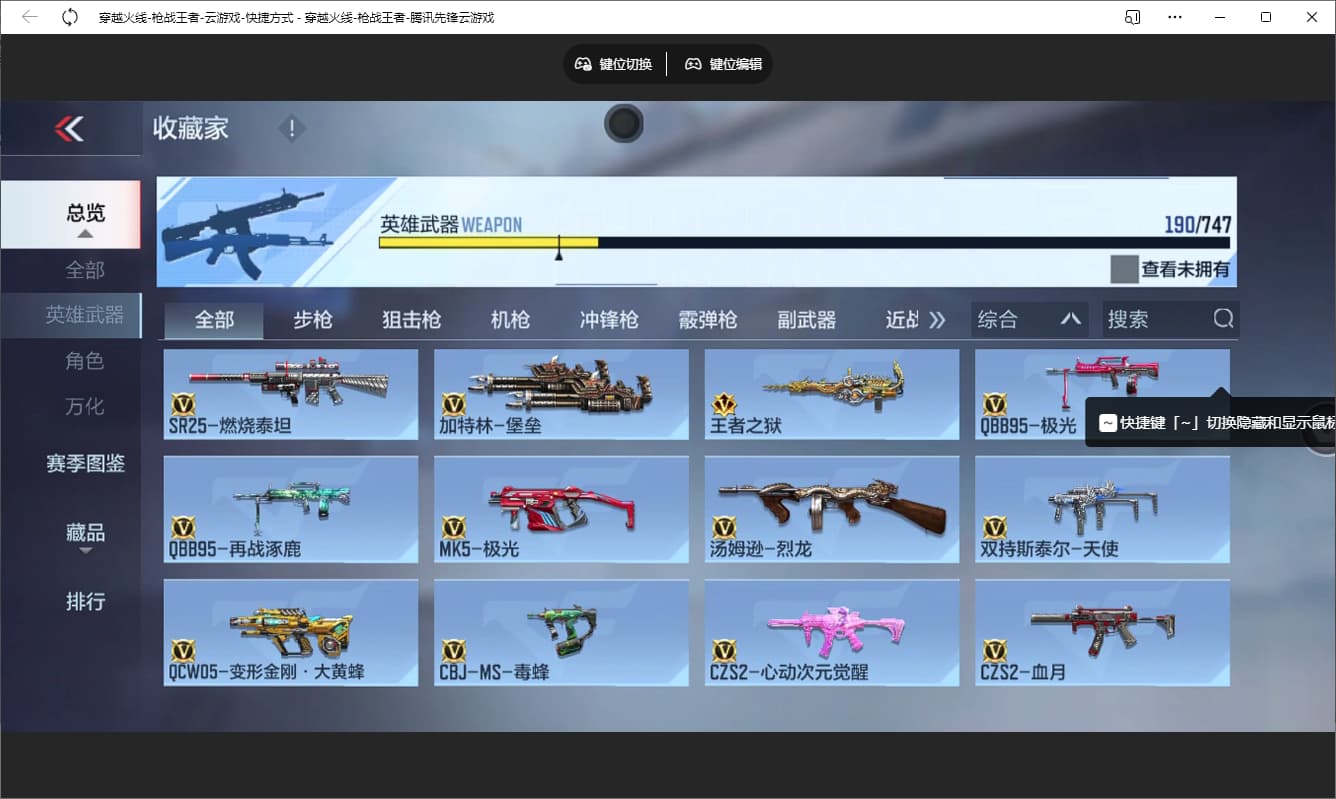This screenshot has width=1336, height=799.
Task: Open the 王者之狱 weapon card
Action: pos(832,394)
